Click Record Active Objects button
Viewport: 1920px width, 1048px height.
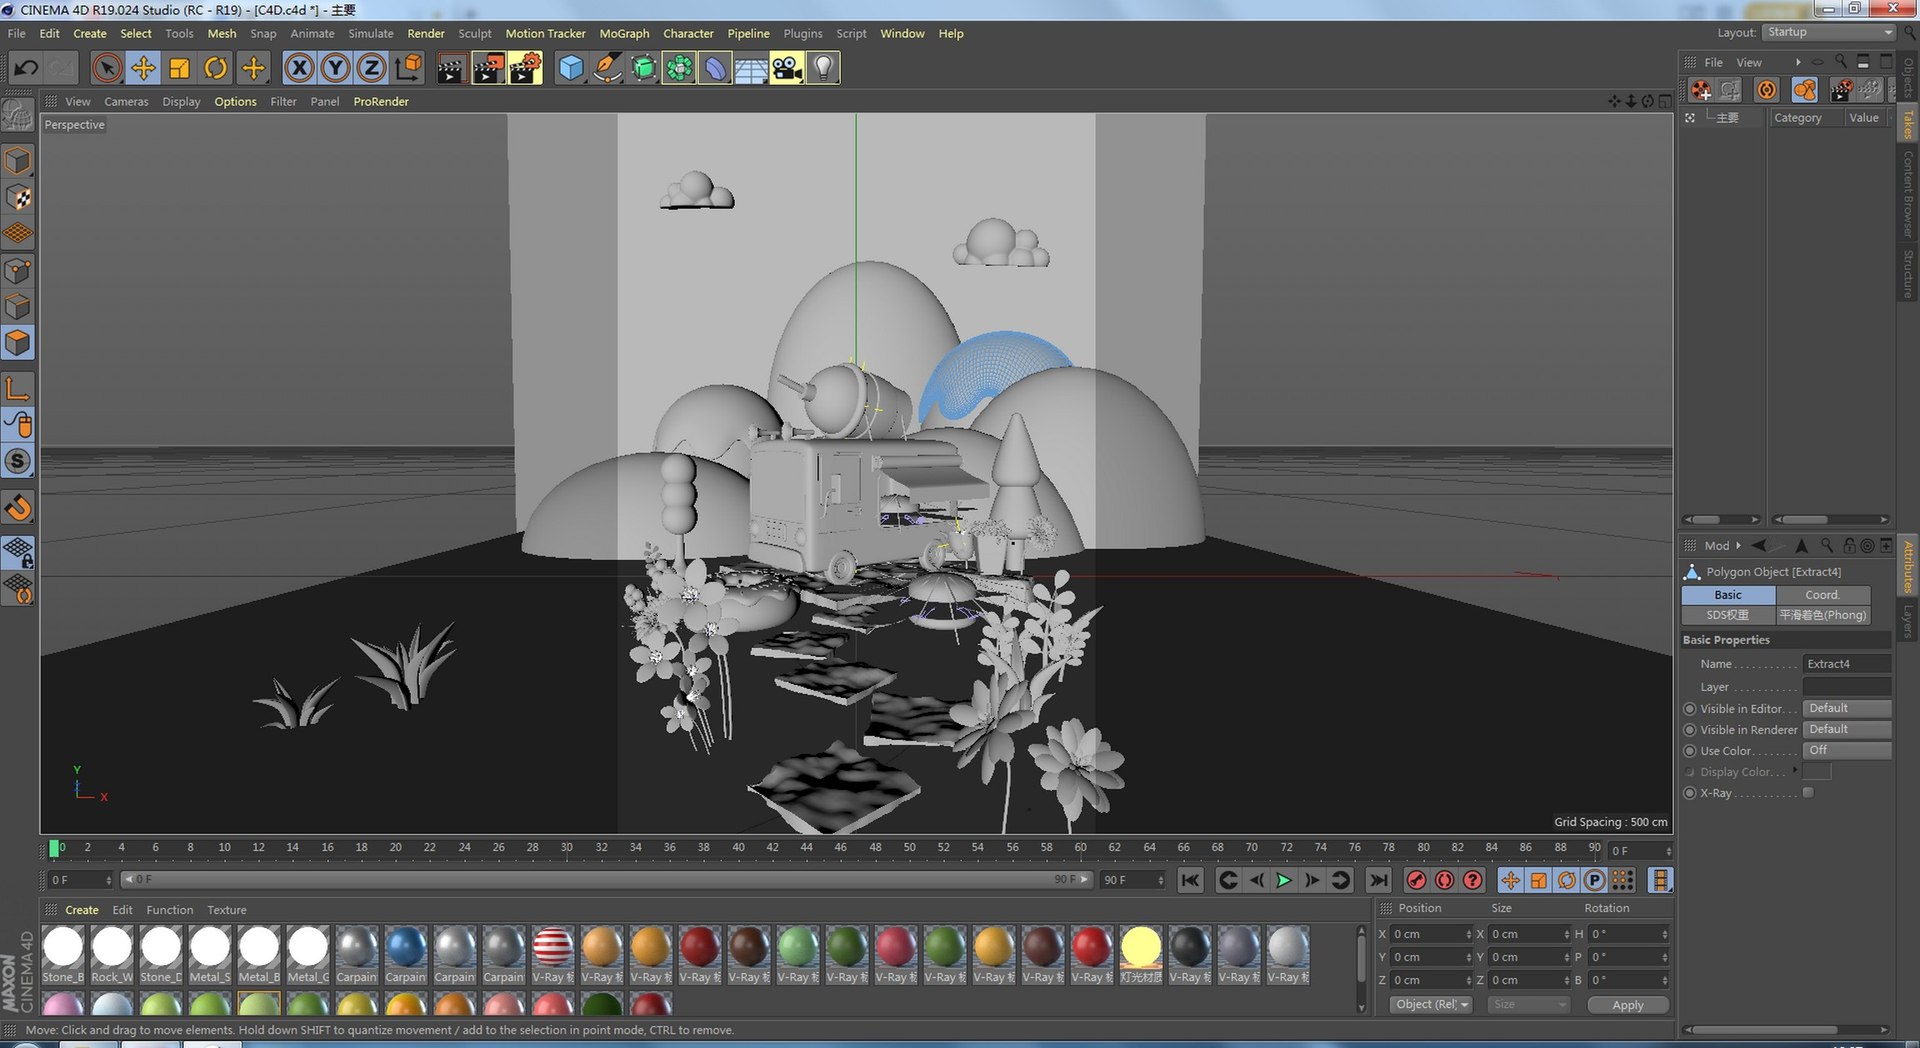1416,880
